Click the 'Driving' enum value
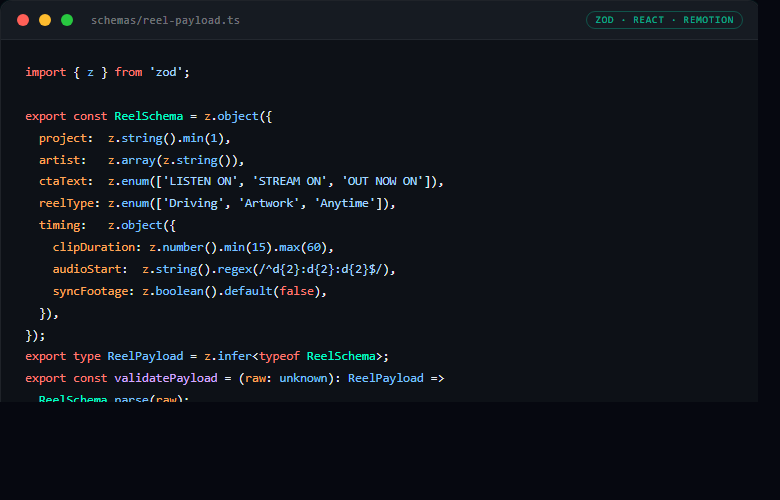780x500 pixels. coord(193,203)
